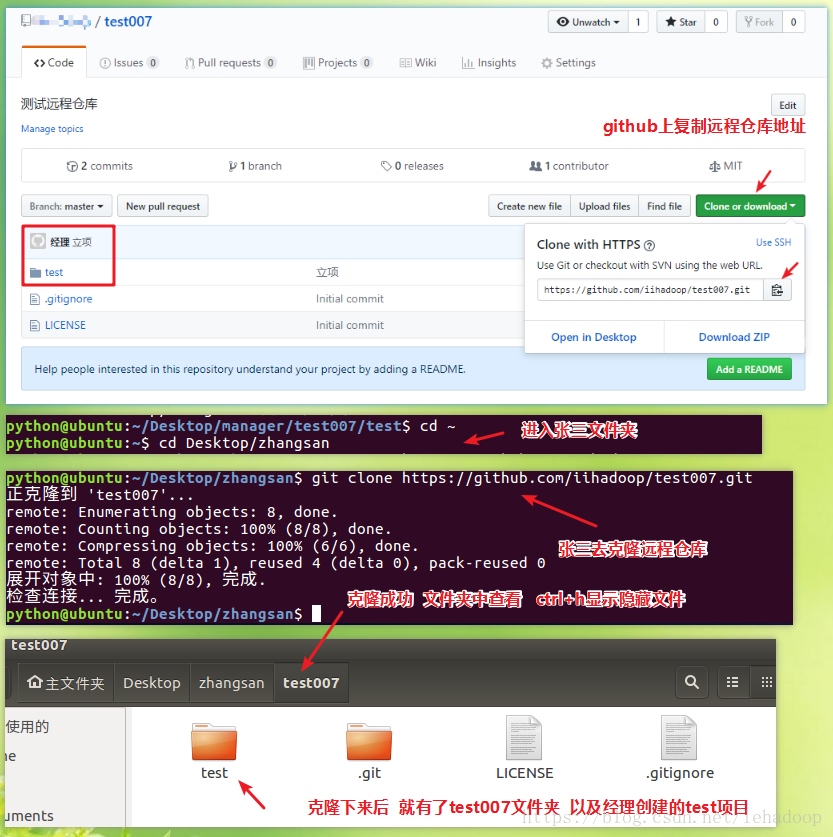
Task: Switch to Use SSH clone option
Action: pos(773,242)
